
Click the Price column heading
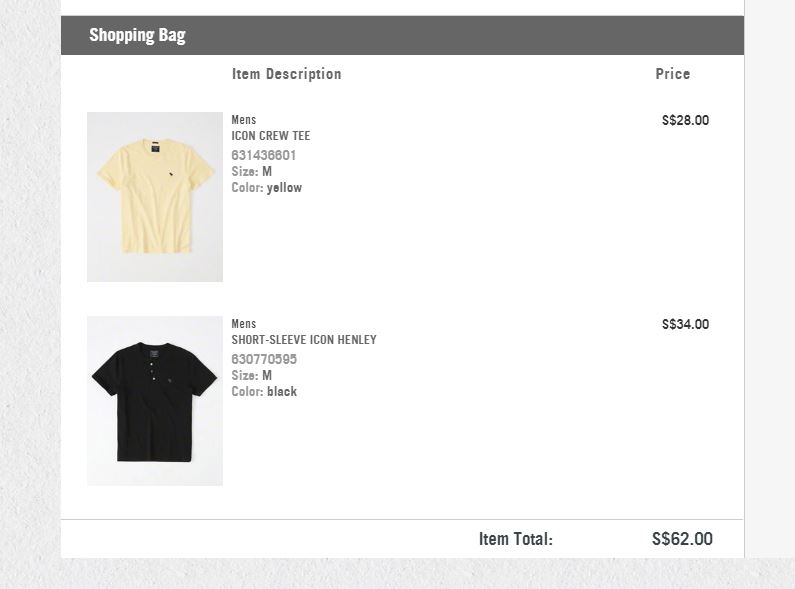673,74
